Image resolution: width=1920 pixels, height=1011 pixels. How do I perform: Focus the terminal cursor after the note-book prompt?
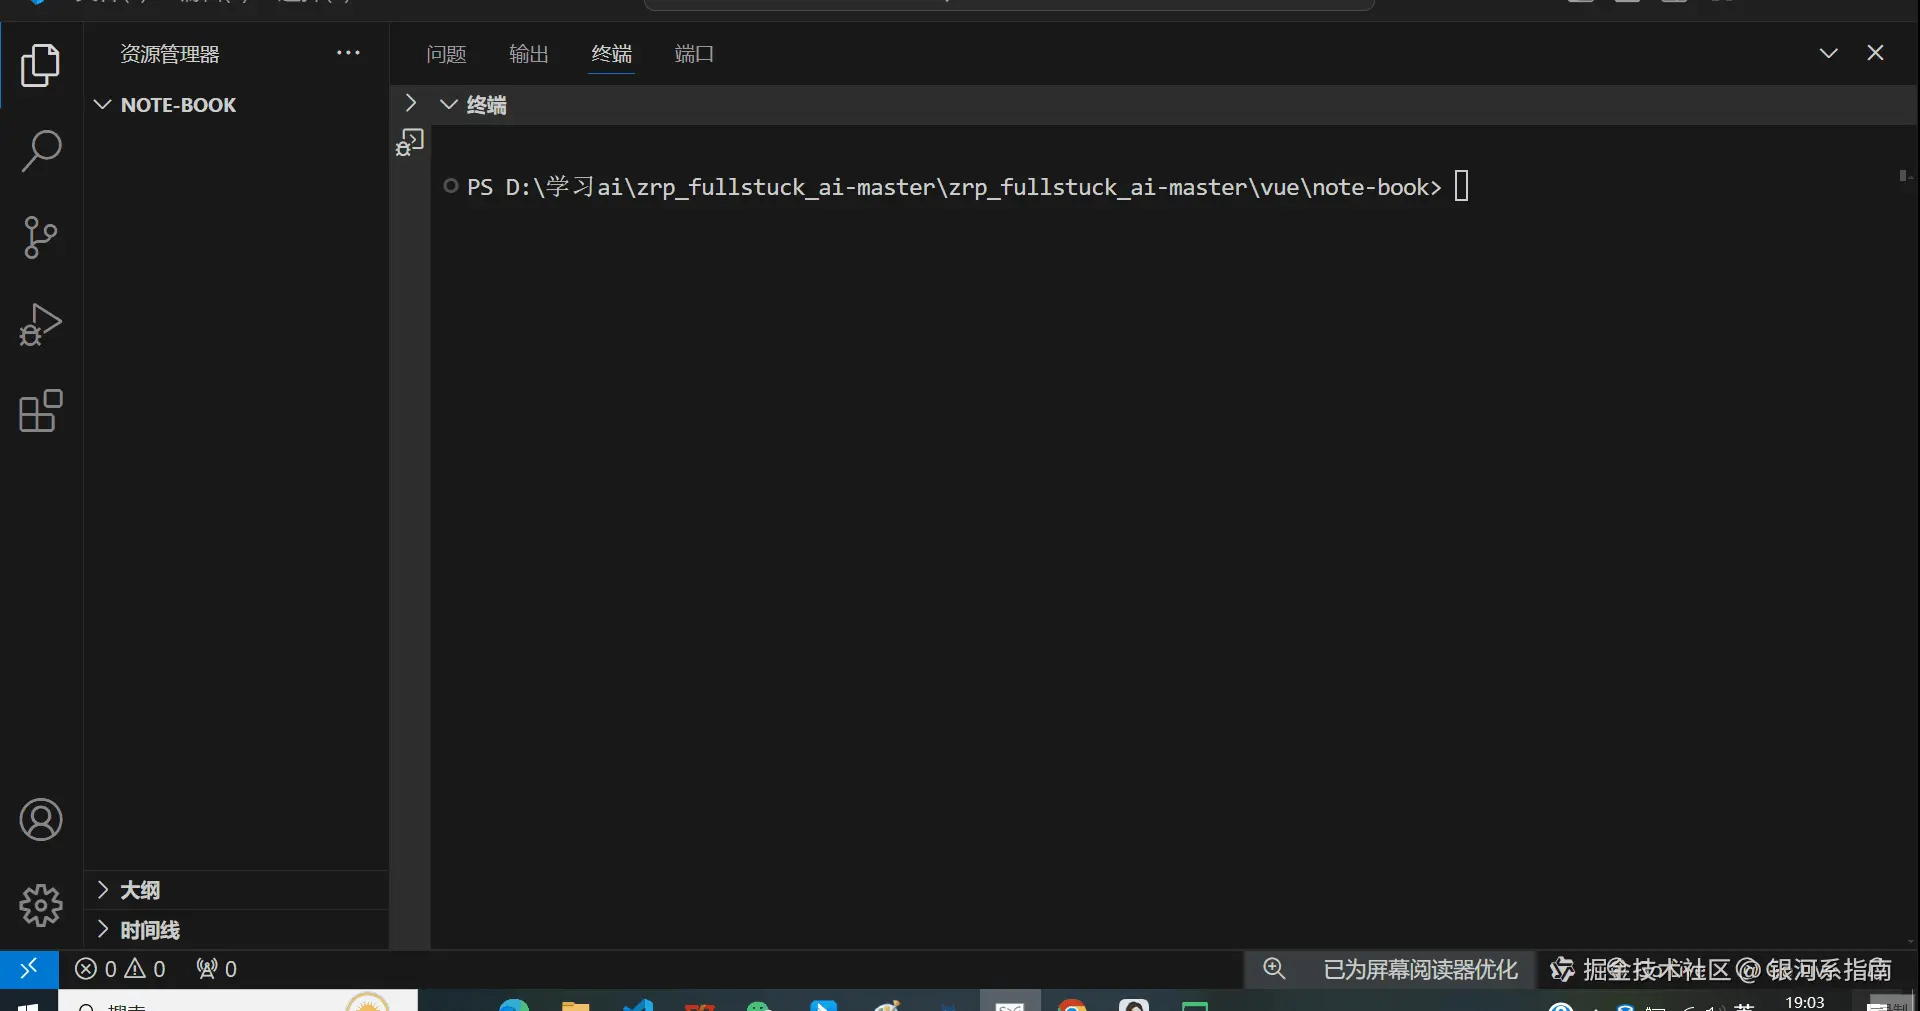point(1461,186)
